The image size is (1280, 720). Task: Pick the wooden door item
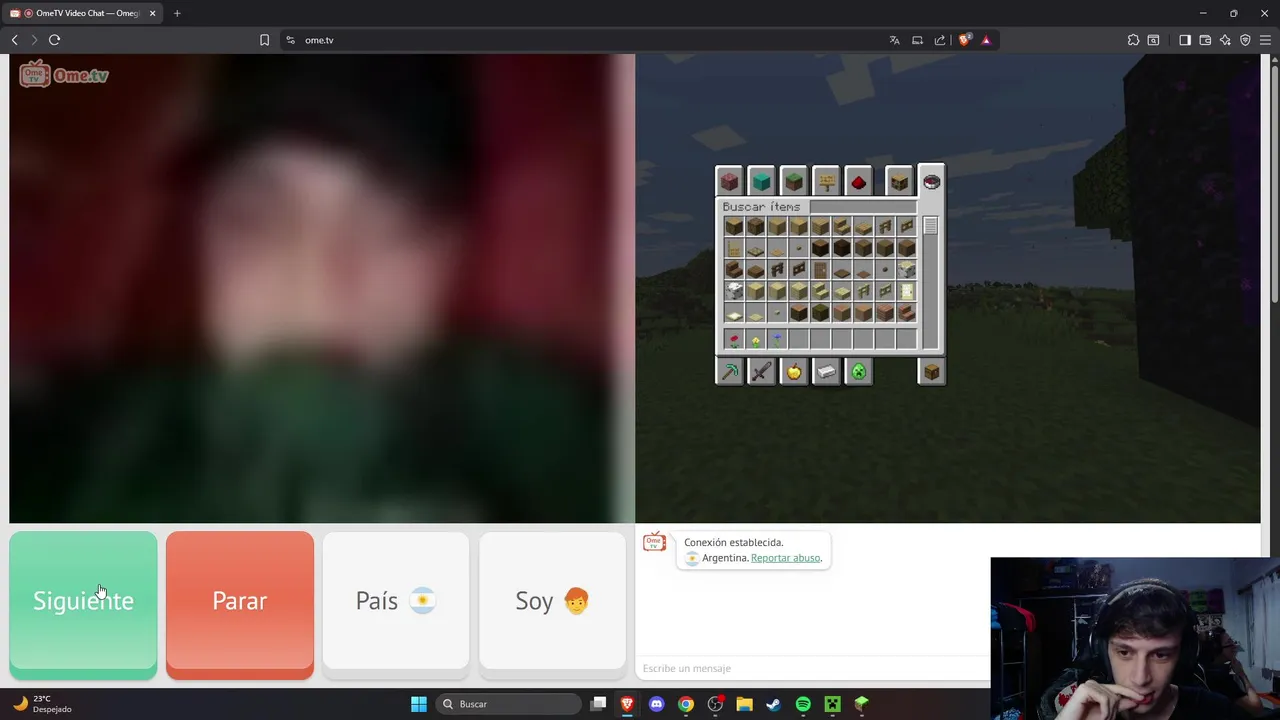820,269
